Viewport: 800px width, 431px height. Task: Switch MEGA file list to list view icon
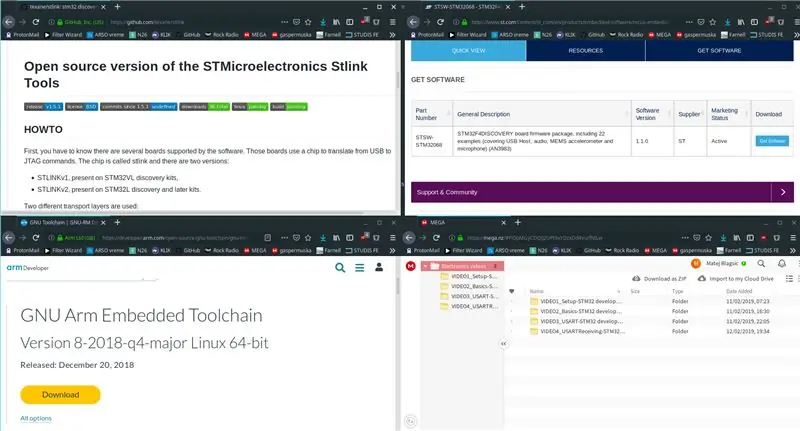click(x=789, y=278)
